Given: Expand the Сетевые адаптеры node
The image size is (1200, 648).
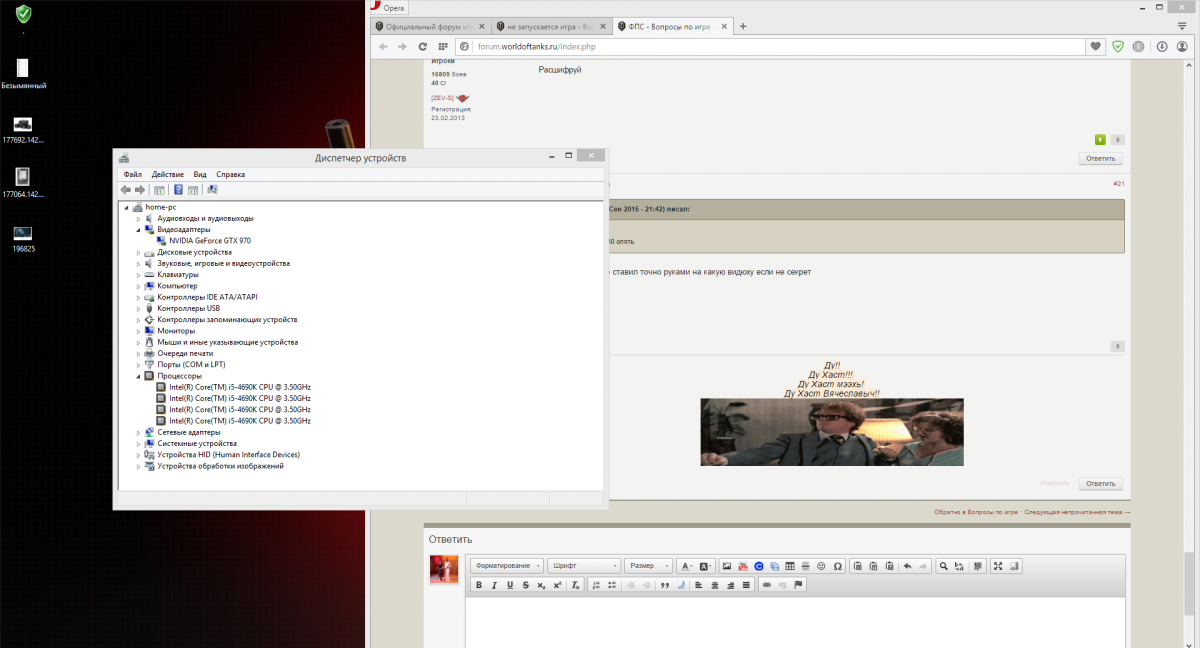Looking at the screenshot, I should point(139,432).
